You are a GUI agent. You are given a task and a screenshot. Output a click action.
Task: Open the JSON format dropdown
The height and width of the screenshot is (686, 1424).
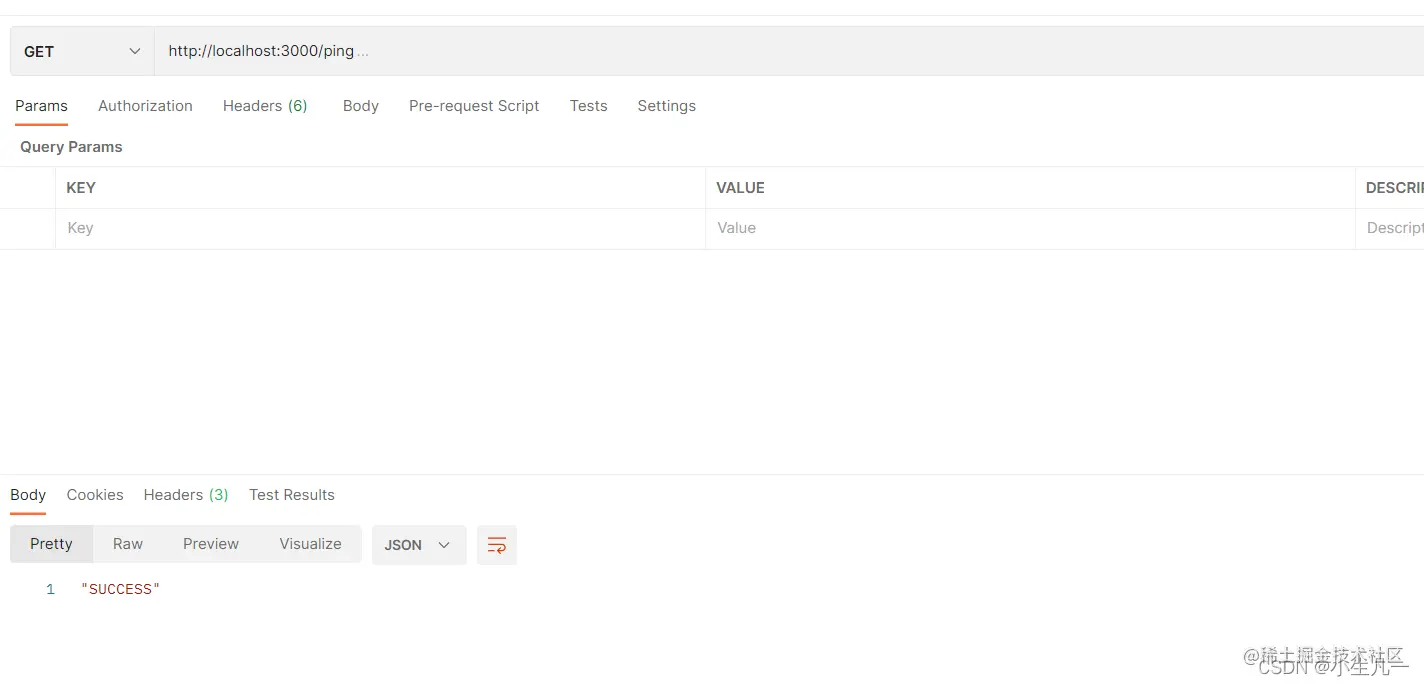point(419,545)
